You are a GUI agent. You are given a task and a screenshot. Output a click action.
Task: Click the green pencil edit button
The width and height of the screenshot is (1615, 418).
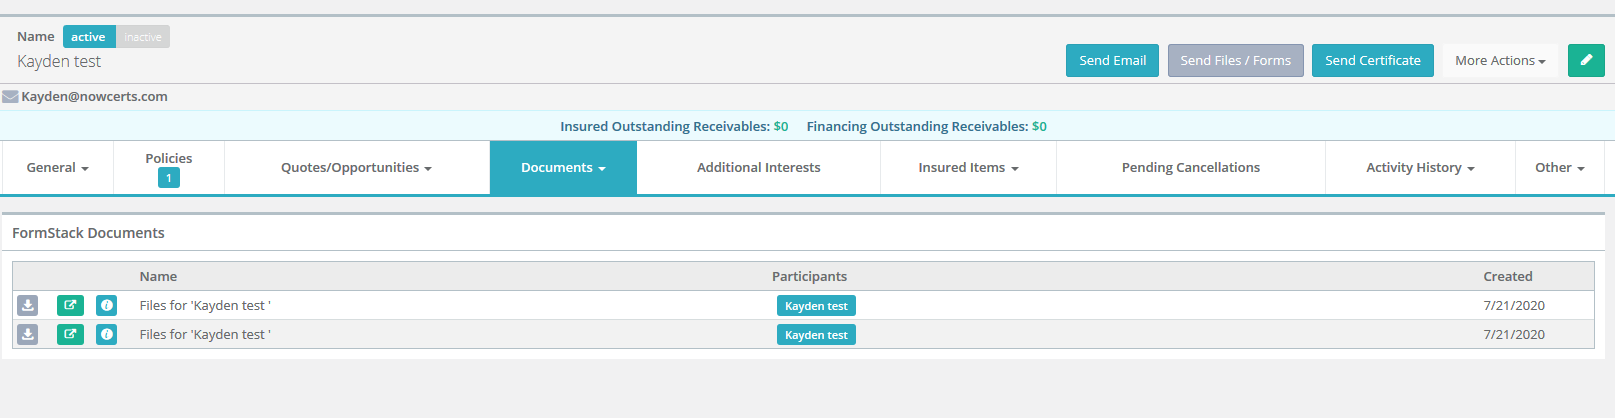coord(1585,60)
